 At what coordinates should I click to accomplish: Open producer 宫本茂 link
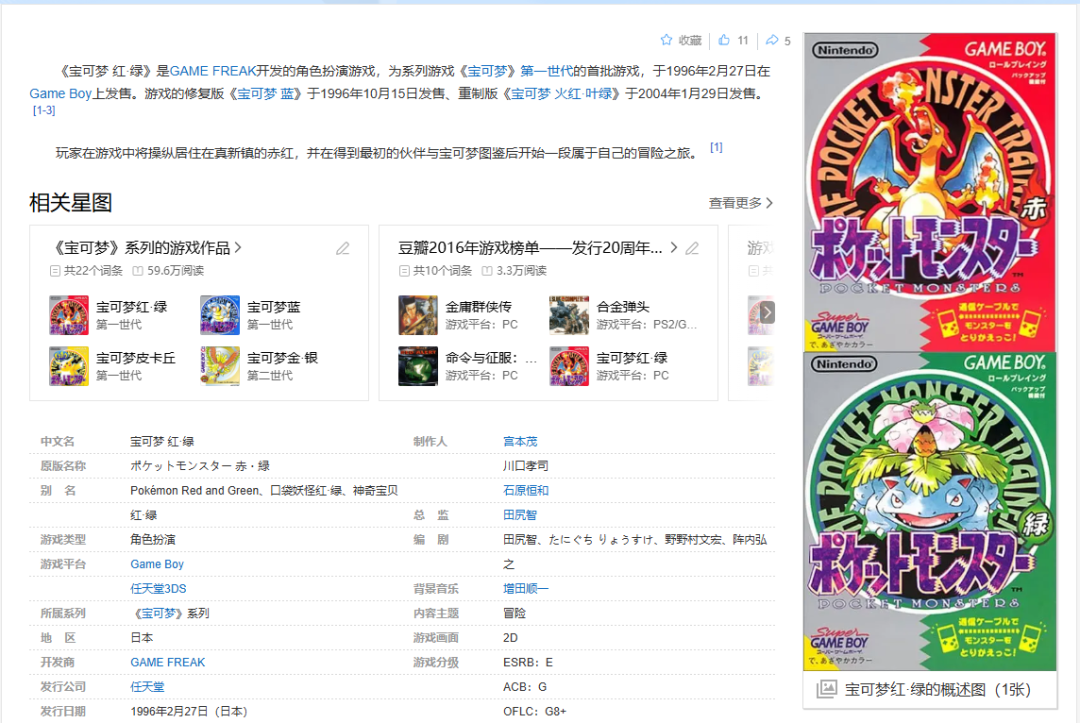tap(520, 441)
